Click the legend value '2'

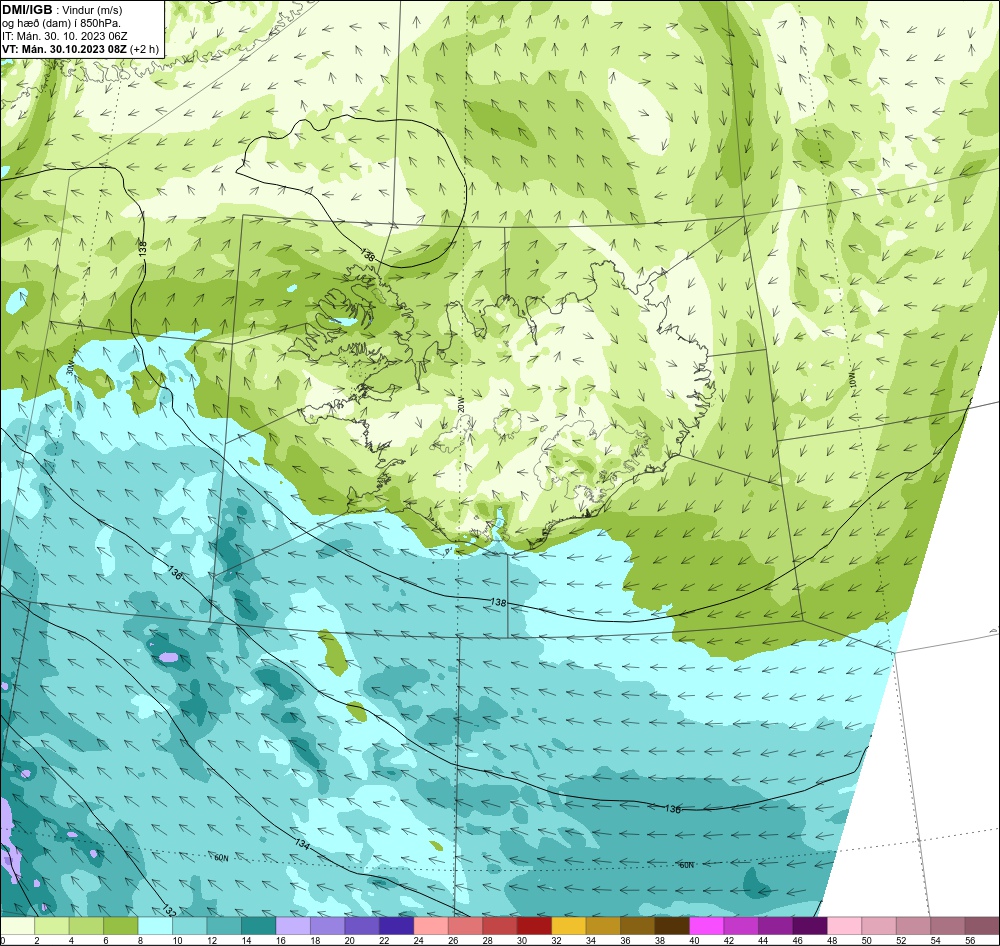click(37, 940)
